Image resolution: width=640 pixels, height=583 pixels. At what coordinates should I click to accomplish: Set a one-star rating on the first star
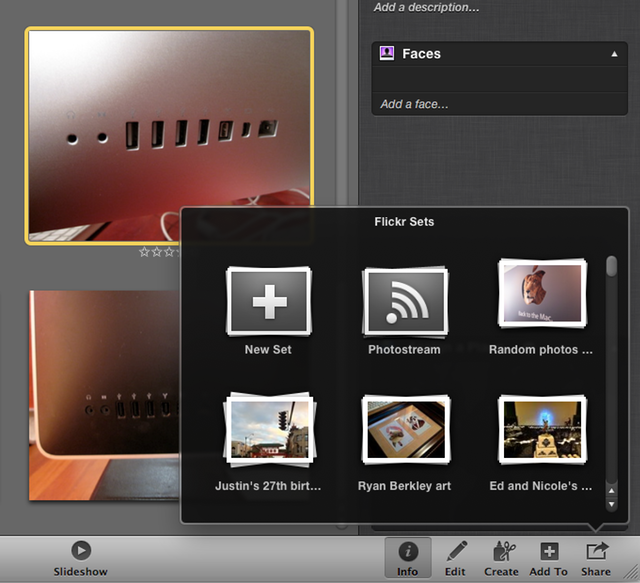(x=144, y=252)
